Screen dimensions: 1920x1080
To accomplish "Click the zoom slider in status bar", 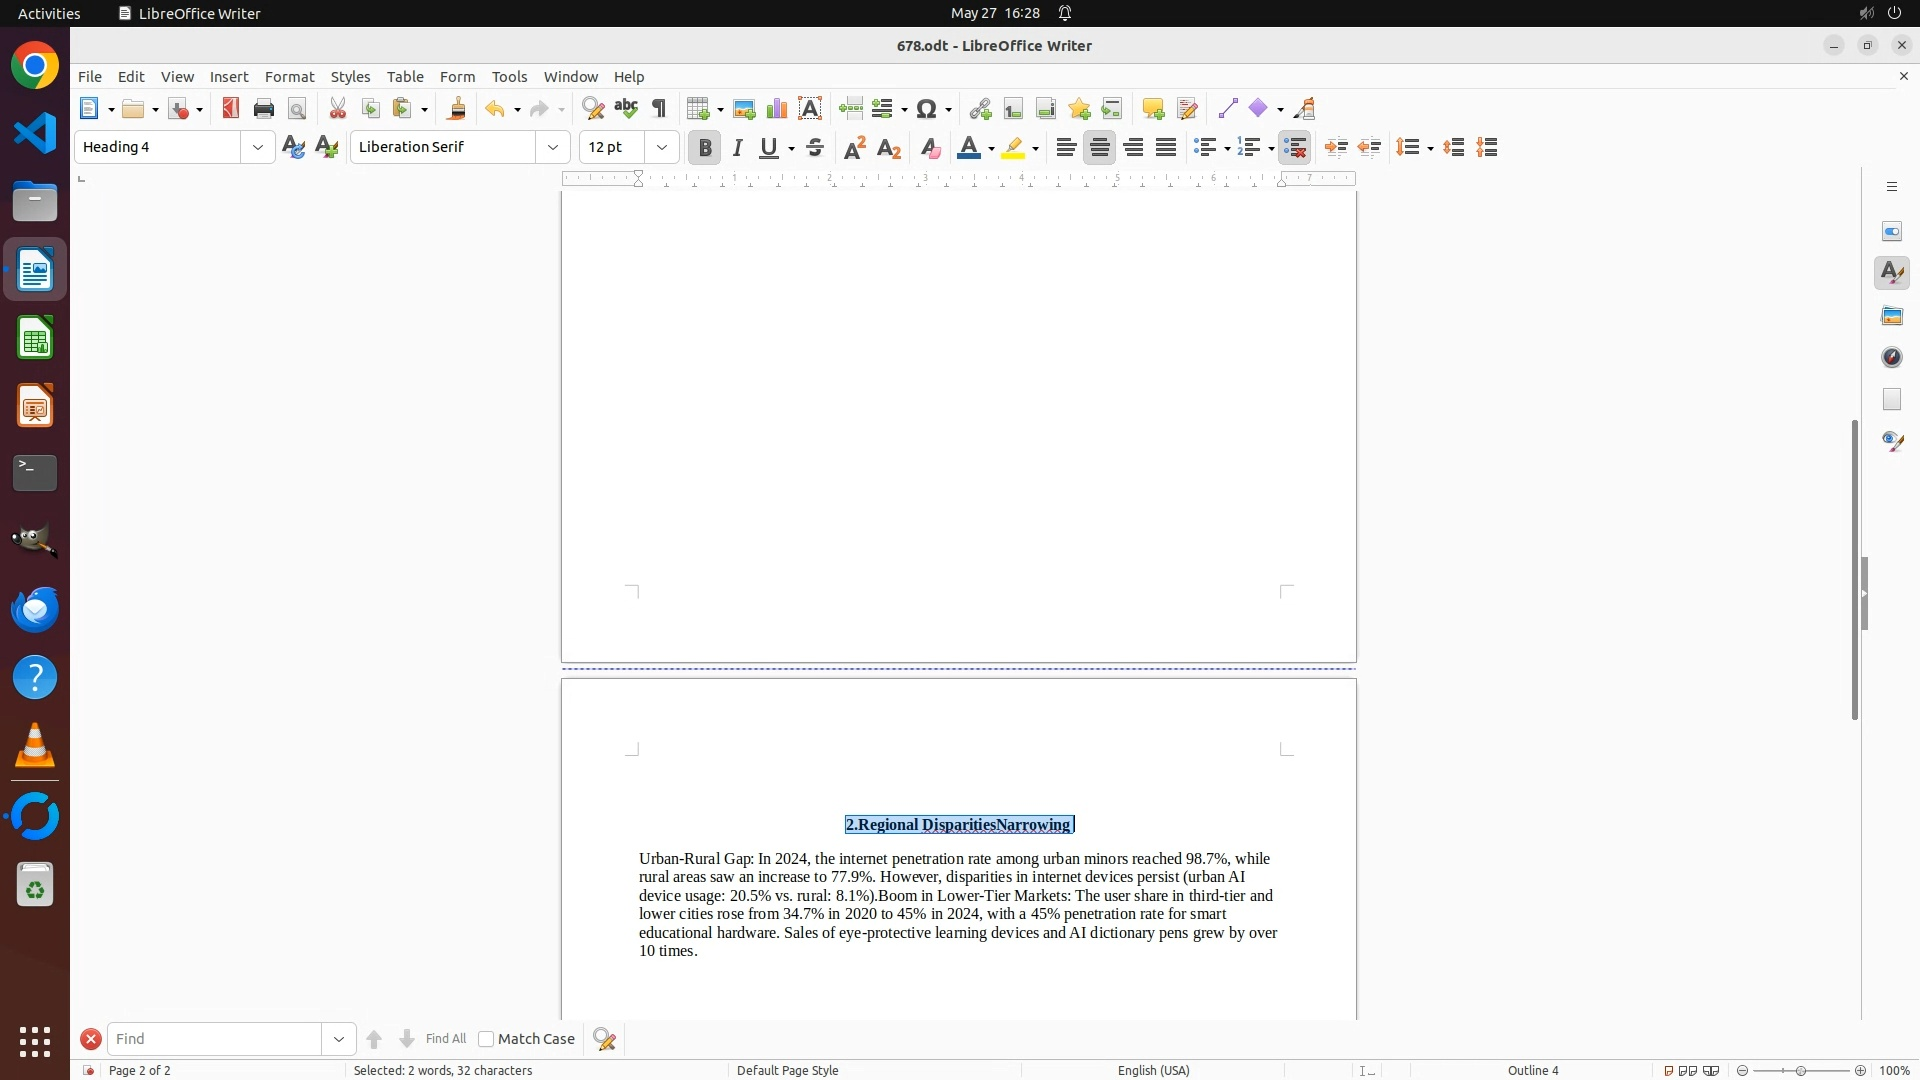I will tap(1801, 1070).
